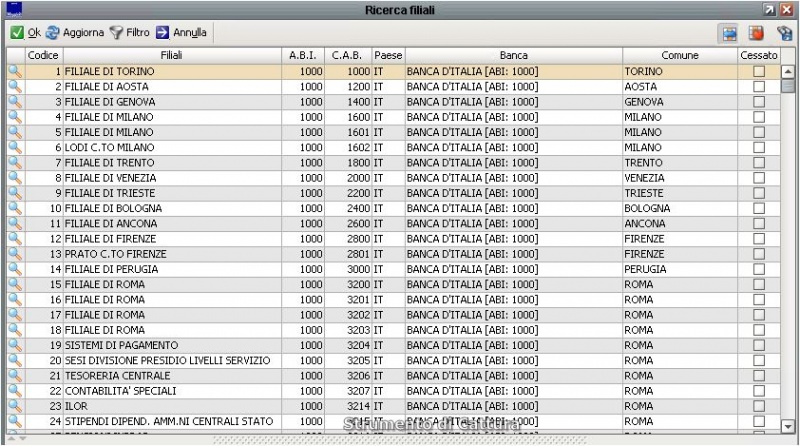Viewport: 800px width, 446px height.
Task: Open magnifier icon for row with code 4
Action: pyautogui.click(x=15, y=117)
